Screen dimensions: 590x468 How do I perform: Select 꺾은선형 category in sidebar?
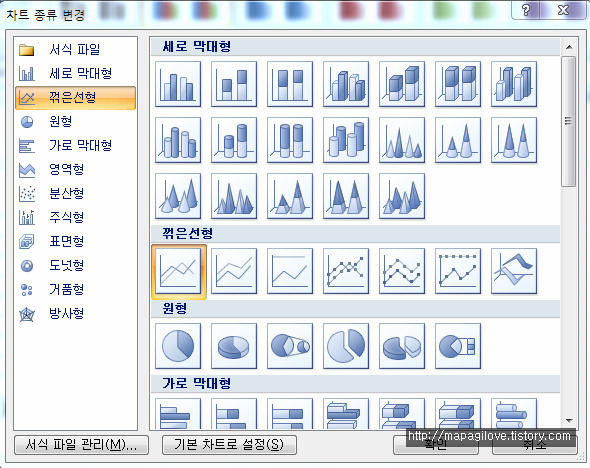75,98
